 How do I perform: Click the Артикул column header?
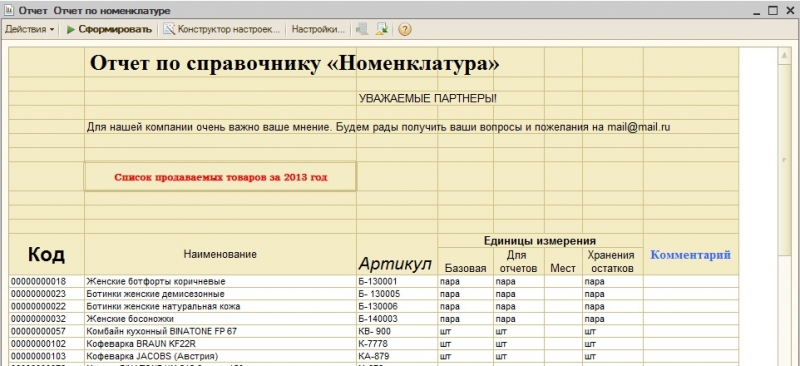[397, 254]
